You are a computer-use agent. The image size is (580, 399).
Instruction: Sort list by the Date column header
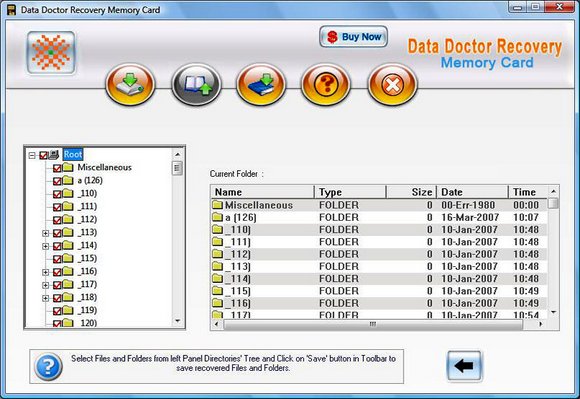click(472, 192)
